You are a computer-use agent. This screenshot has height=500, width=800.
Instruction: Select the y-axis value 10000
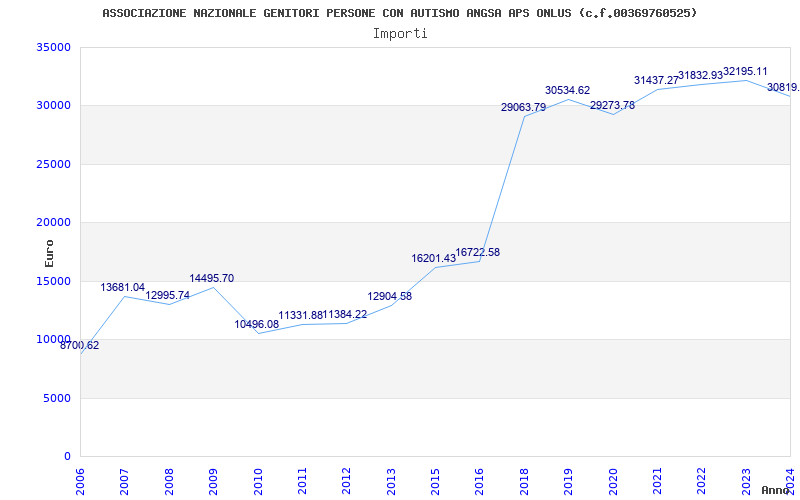(53, 339)
